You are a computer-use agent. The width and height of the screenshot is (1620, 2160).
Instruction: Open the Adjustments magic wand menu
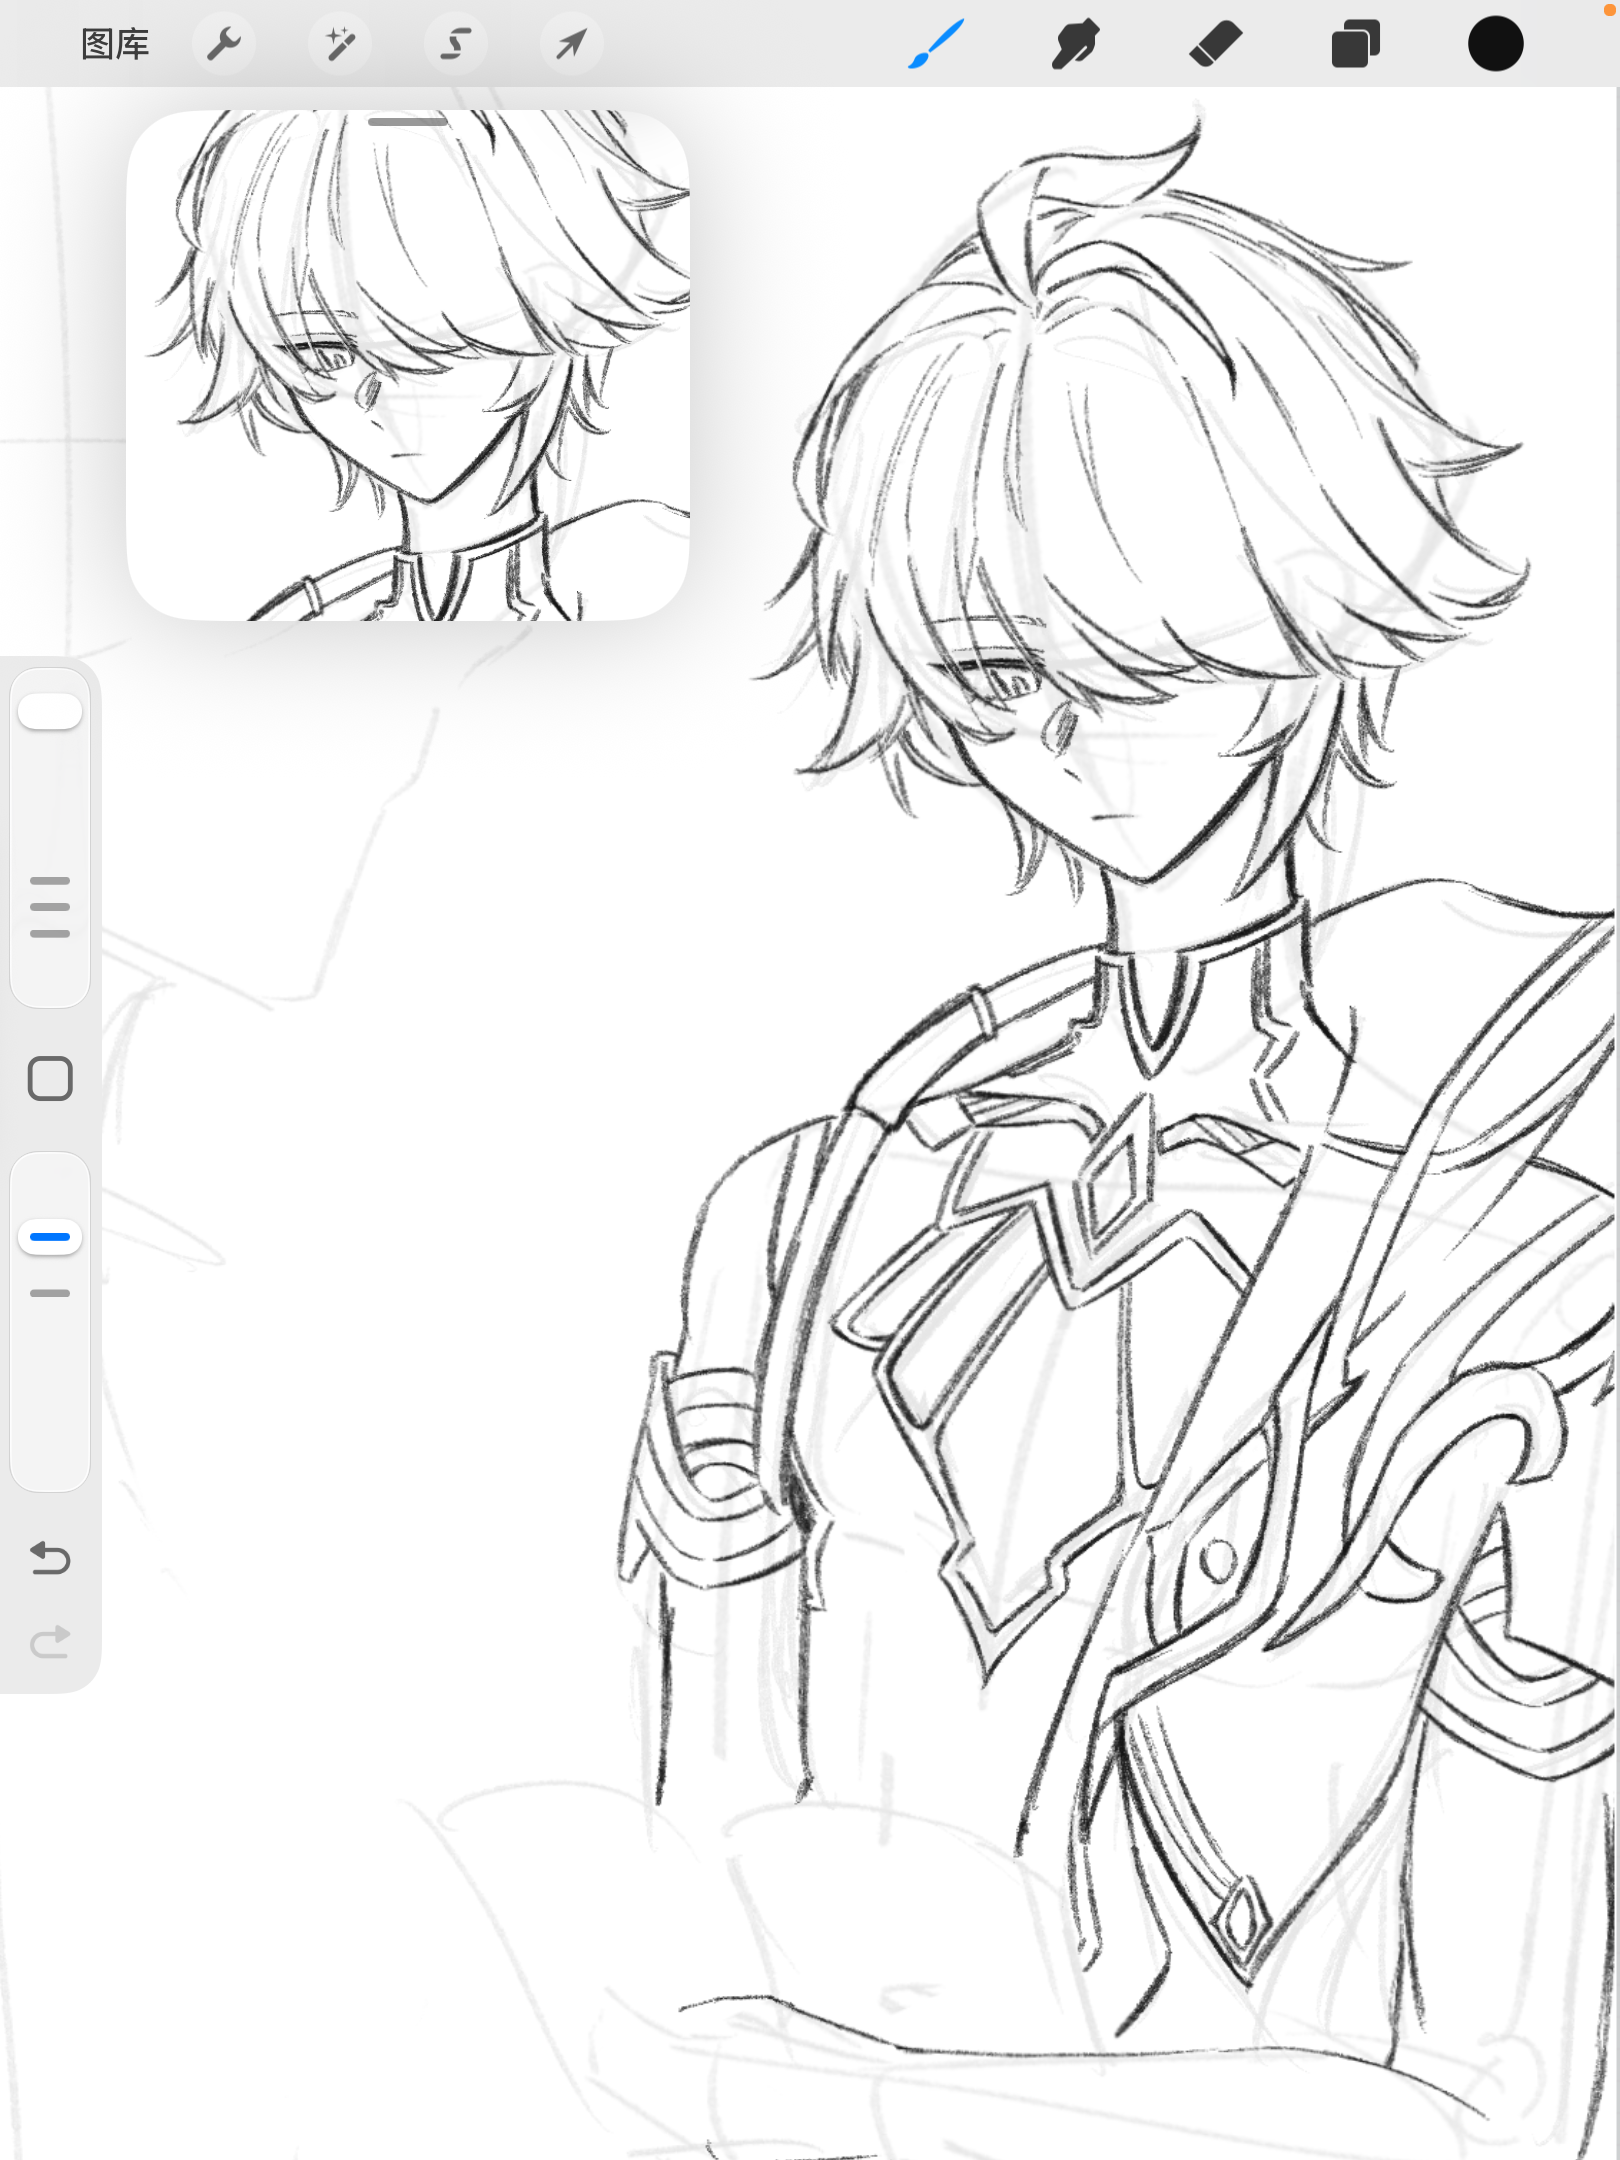tap(340, 44)
